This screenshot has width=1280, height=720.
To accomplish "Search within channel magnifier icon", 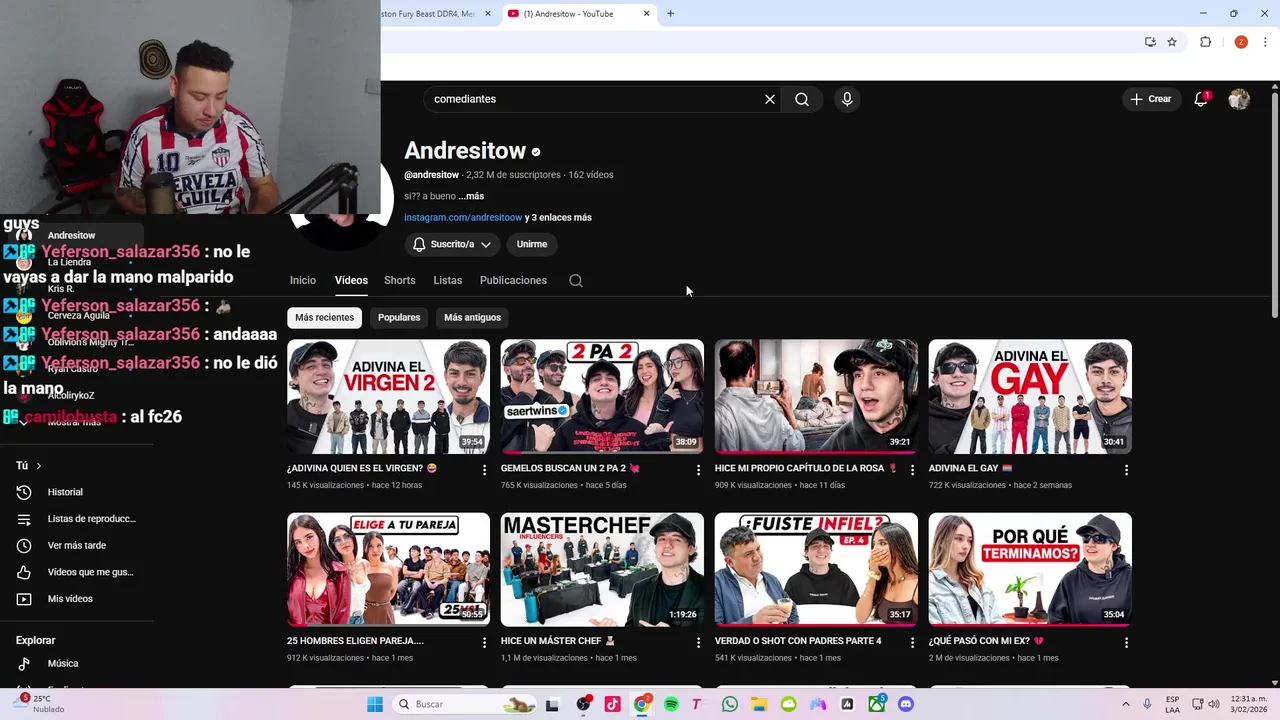I will click(x=576, y=281).
